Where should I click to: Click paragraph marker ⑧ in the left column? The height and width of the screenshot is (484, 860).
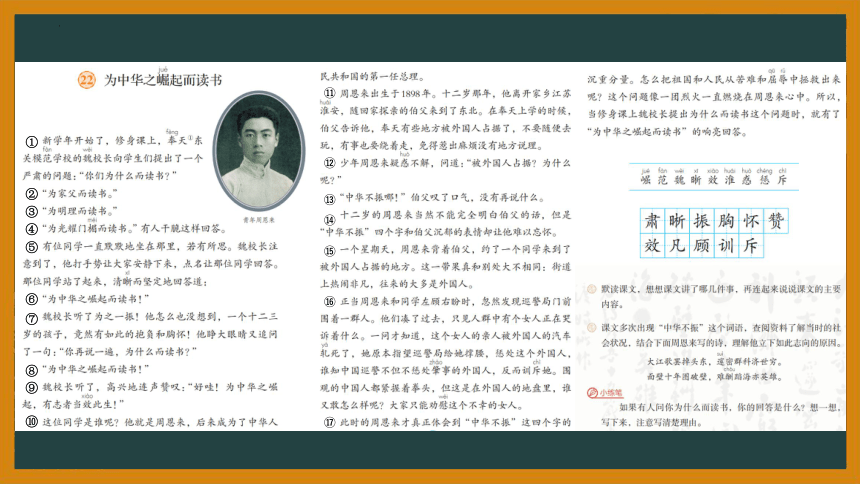tap(31, 370)
